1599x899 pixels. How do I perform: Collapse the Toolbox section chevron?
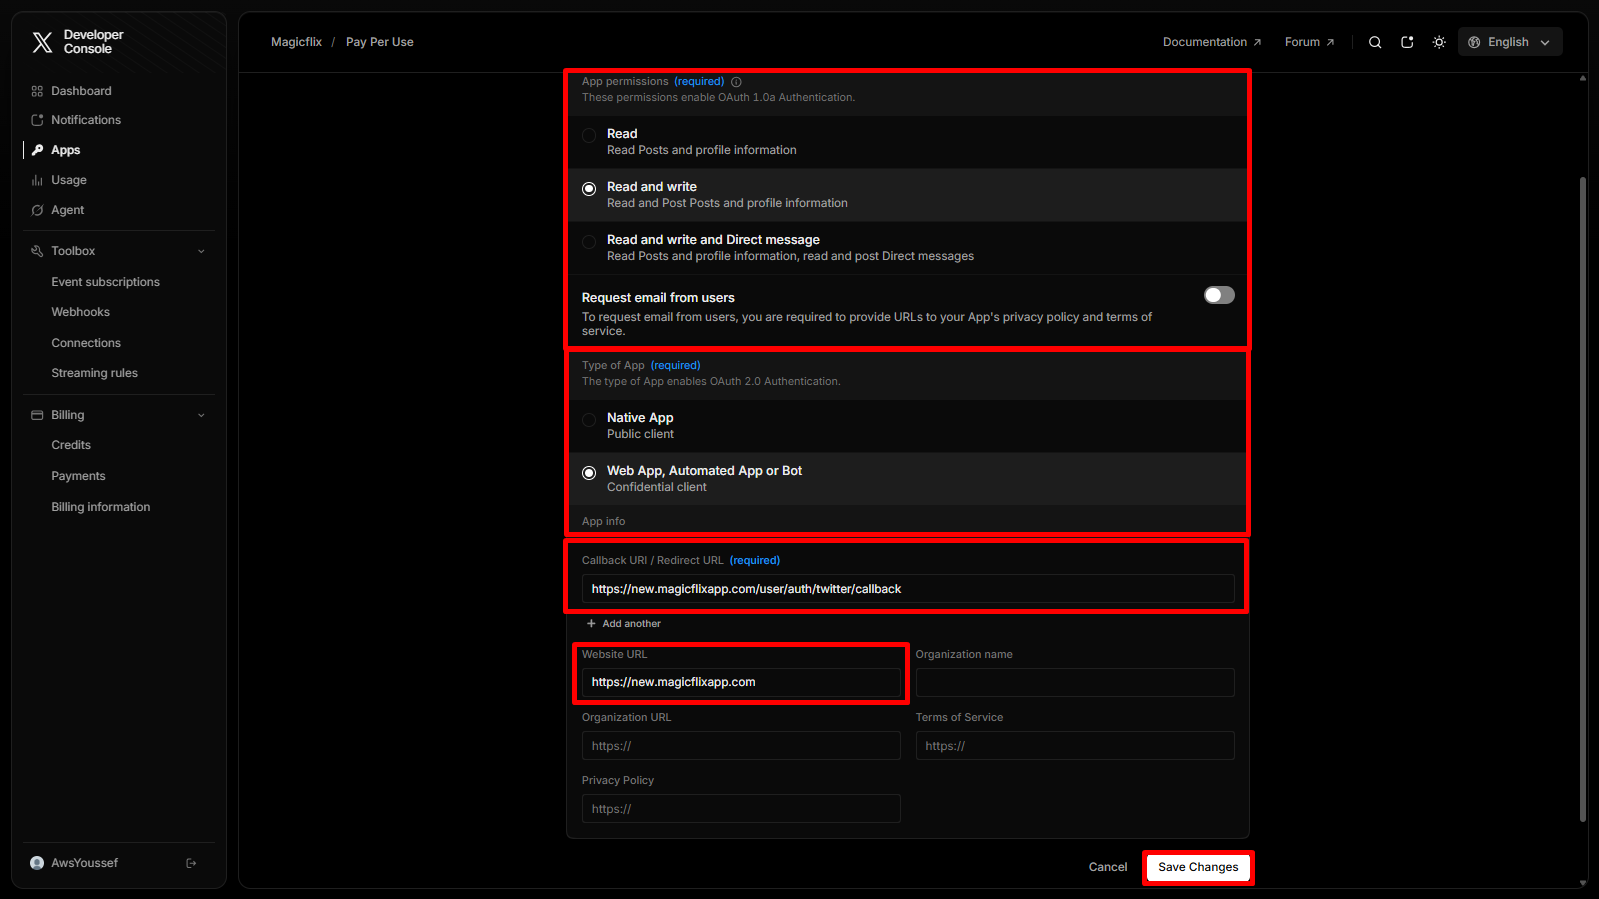[201, 251]
